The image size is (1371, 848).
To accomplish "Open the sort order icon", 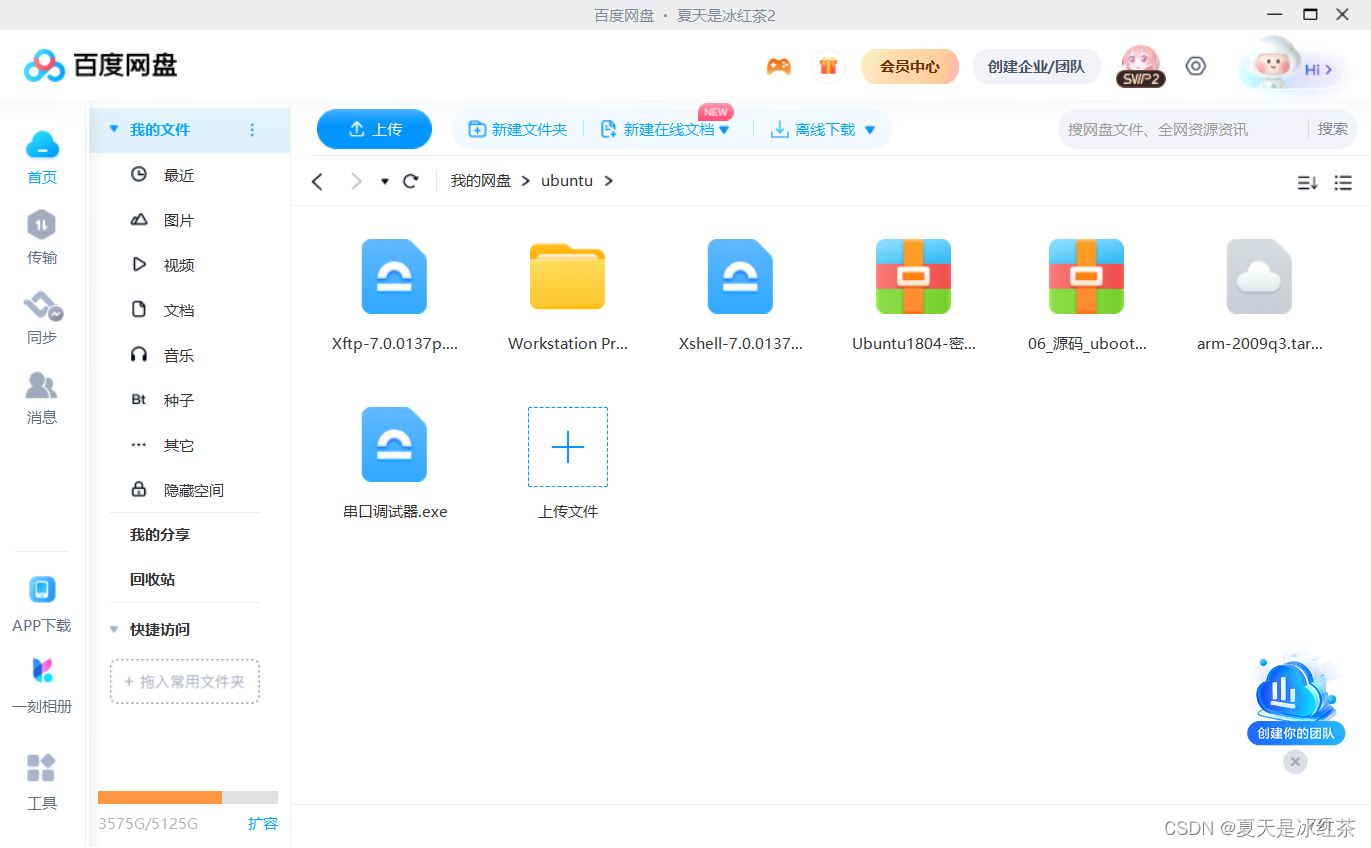I will point(1307,182).
